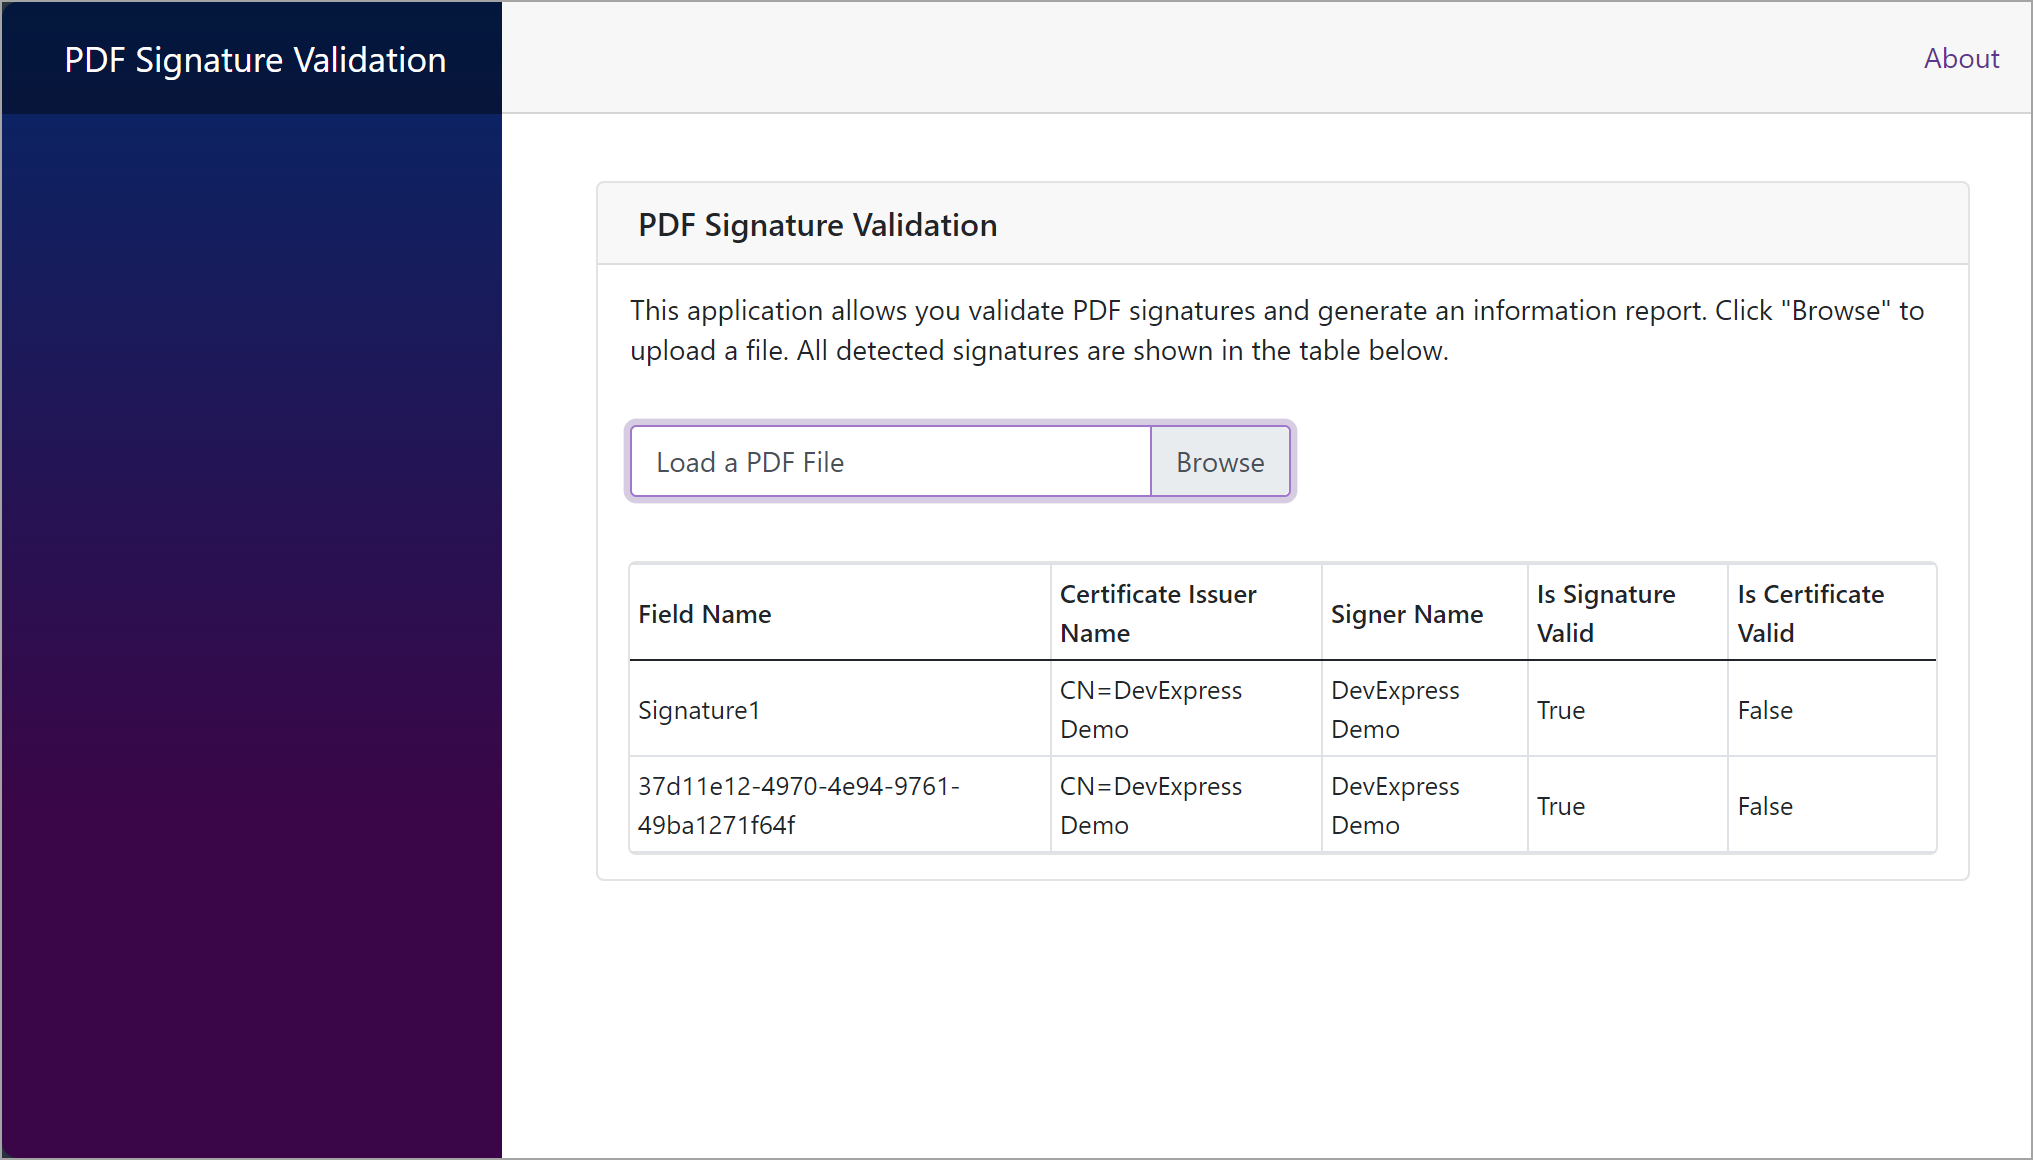Click the second row's CN=DevExpress Demo cell
The height and width of the screenshot is (1160, 2033).
[1150, 805]
